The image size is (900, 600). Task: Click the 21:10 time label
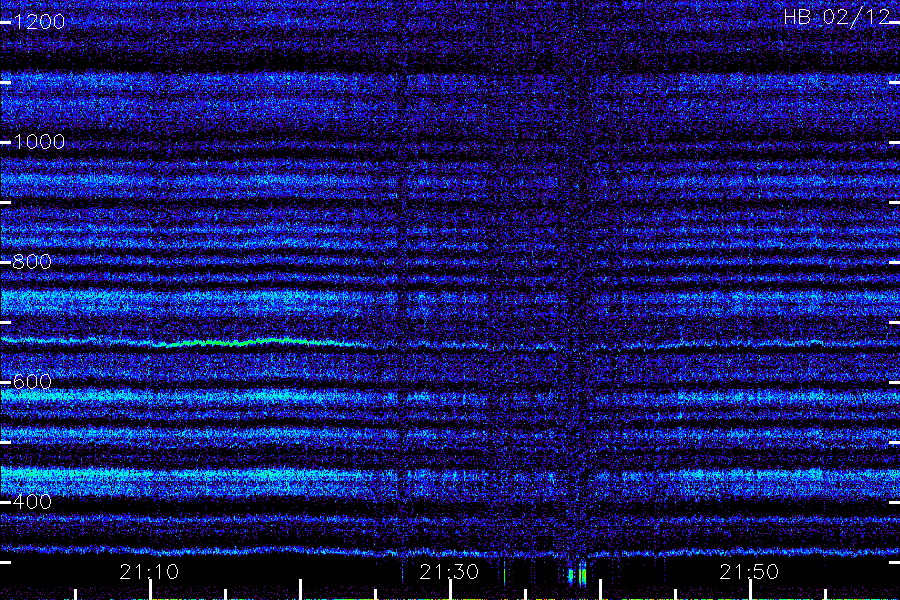[149, 572]
